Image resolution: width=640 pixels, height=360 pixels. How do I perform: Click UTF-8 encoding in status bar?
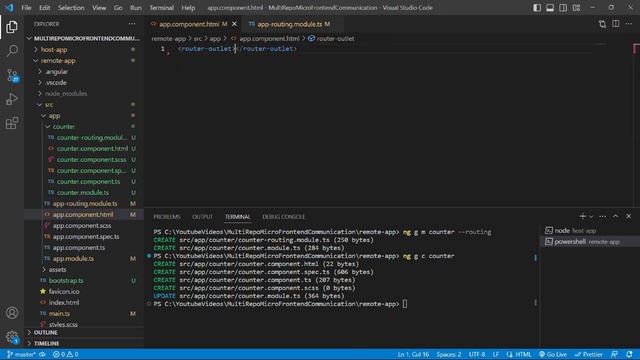click(477, 354)
